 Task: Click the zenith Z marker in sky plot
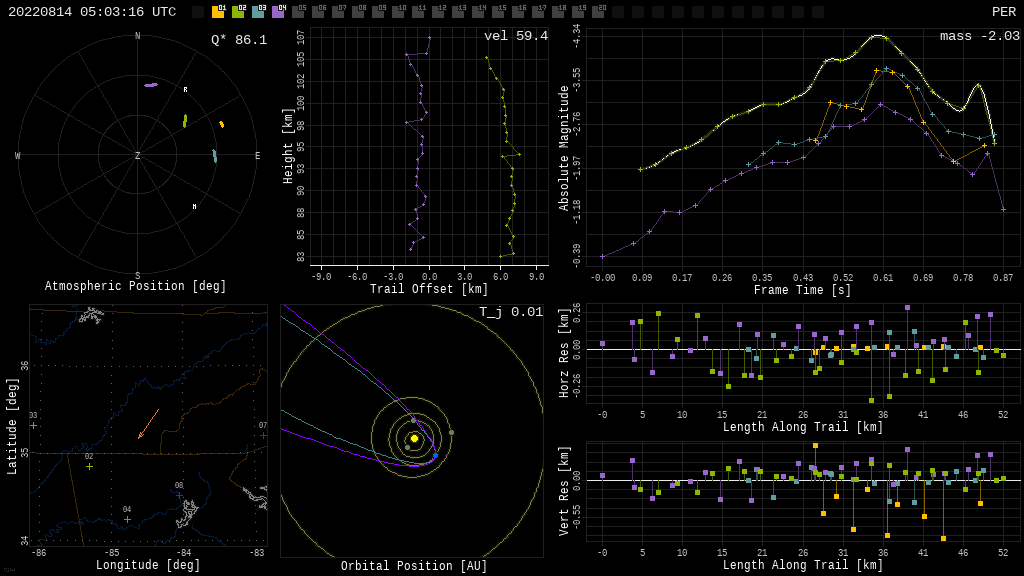pos(138,156)
